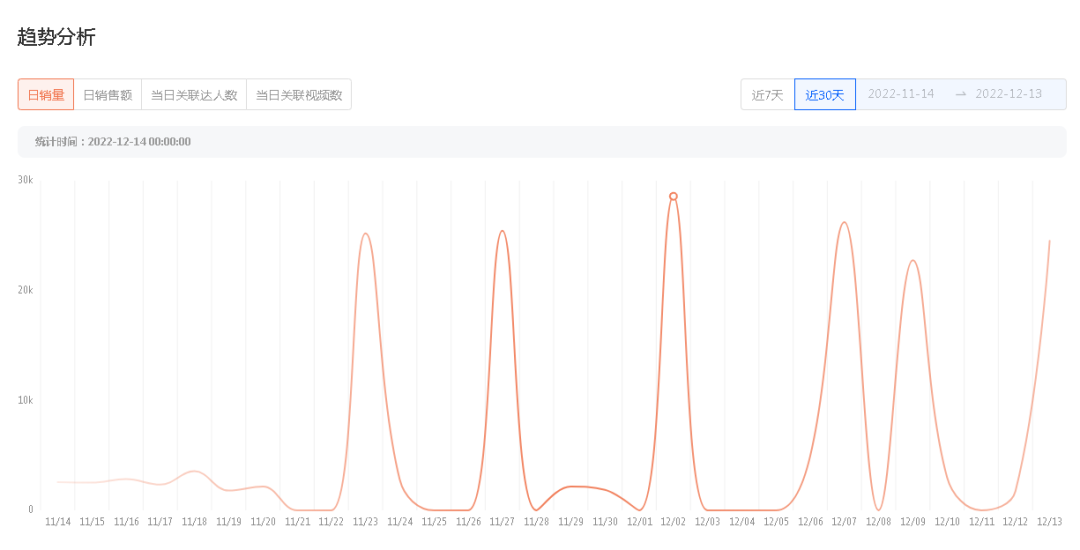This screenshot has height=550, width=1080.
Task: Open the 当日关联达人数 tab
Action: (194, 95)
